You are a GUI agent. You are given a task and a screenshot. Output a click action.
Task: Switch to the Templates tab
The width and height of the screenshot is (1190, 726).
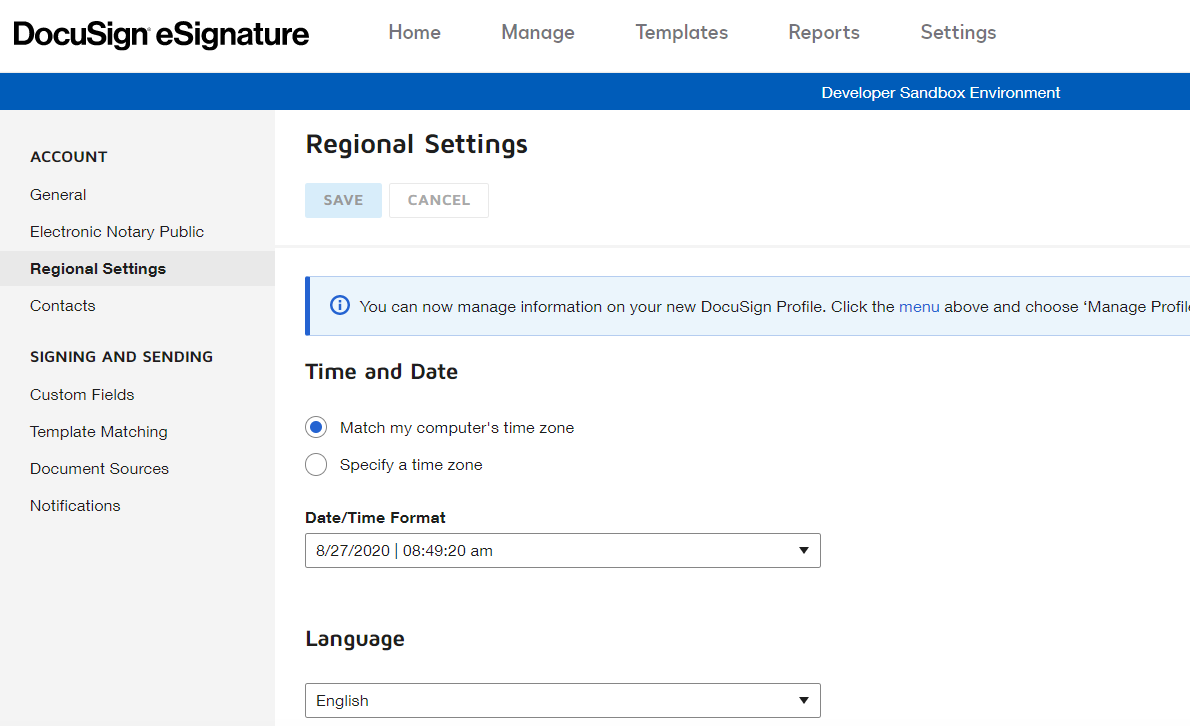(x=681, y=33)
